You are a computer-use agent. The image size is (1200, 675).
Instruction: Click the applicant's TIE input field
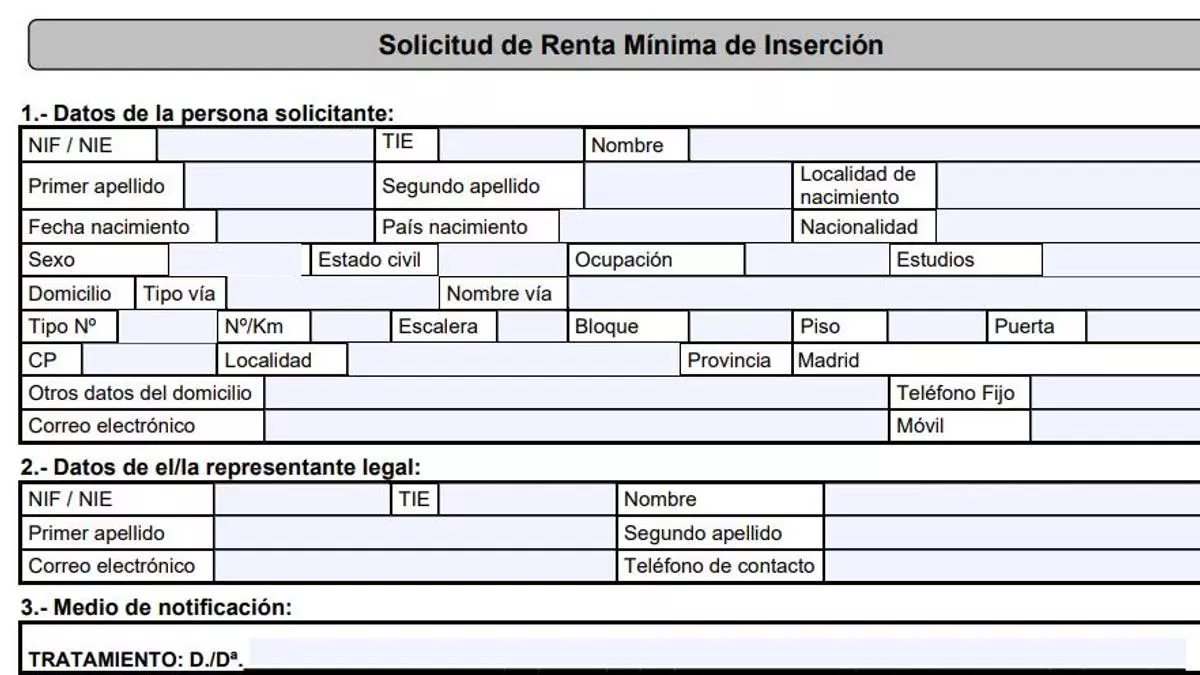(511, 145)
